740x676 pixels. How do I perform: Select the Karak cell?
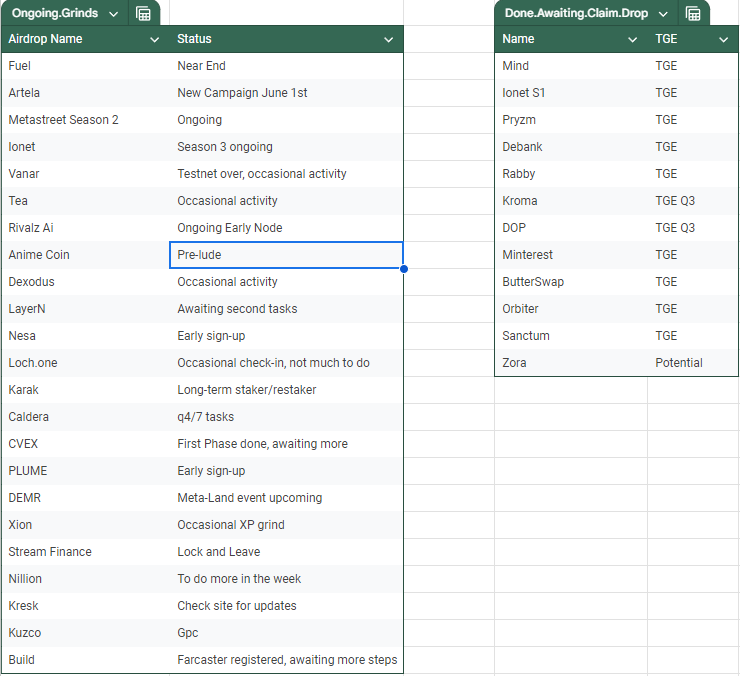pos(85,390)
